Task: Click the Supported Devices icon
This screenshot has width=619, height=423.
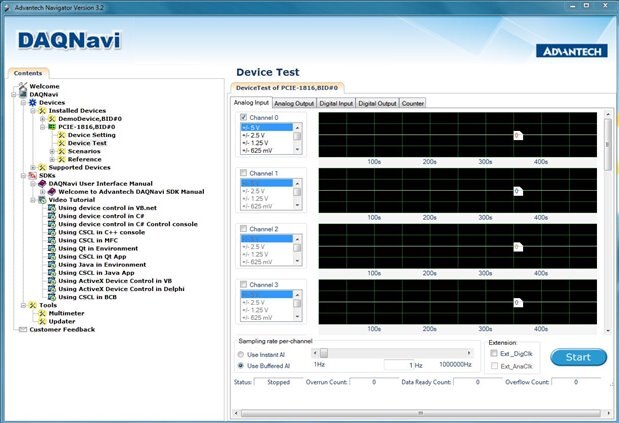Action: 42,167
